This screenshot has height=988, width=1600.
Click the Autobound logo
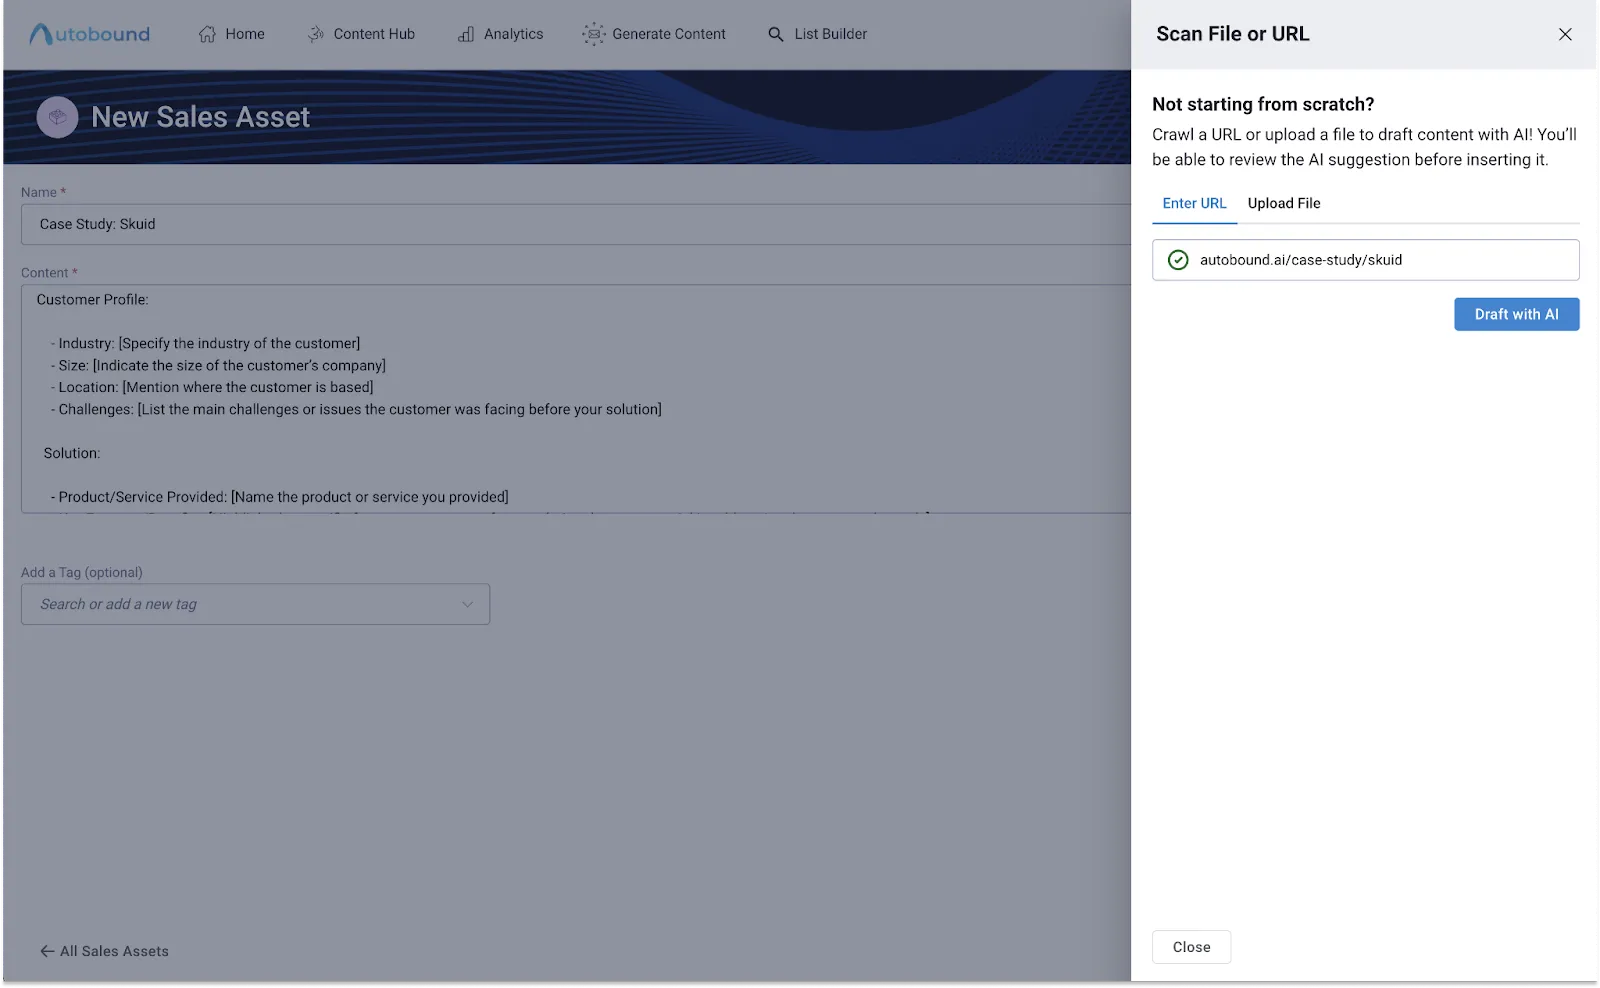90,34
